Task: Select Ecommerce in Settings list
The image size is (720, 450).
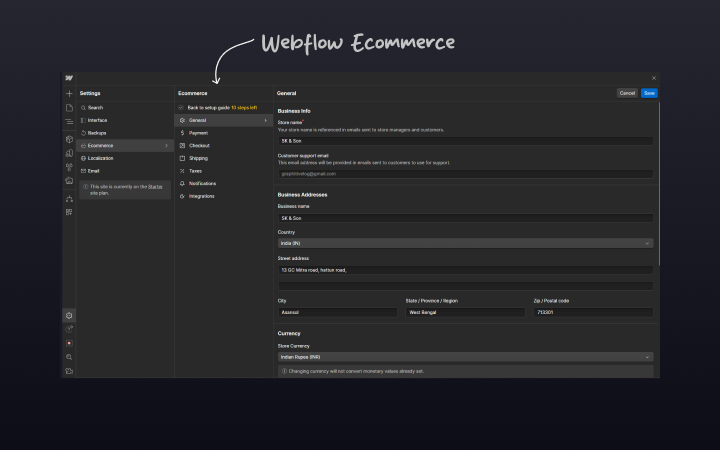Action: 125,146
